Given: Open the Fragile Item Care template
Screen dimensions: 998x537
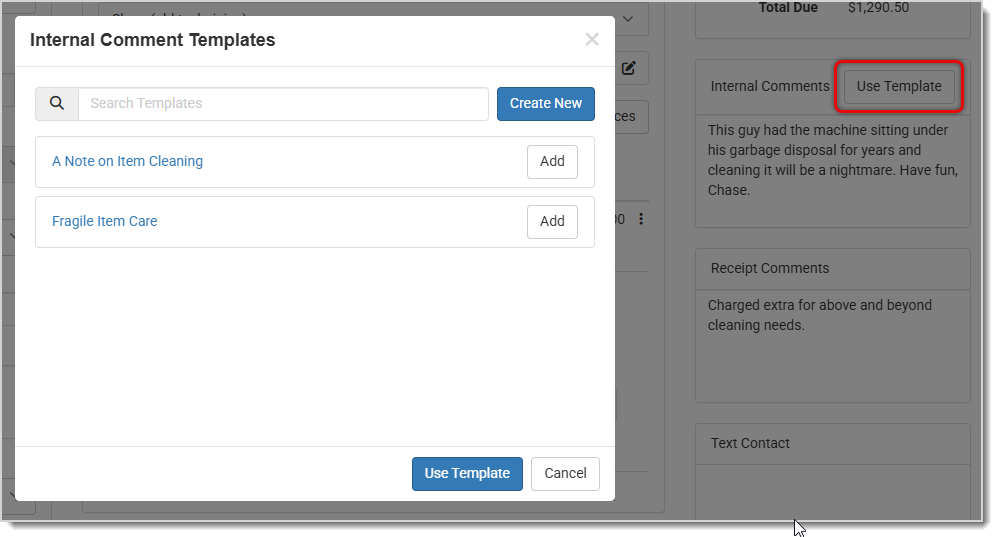Looking at the screenshot, I should coord(105,222).
